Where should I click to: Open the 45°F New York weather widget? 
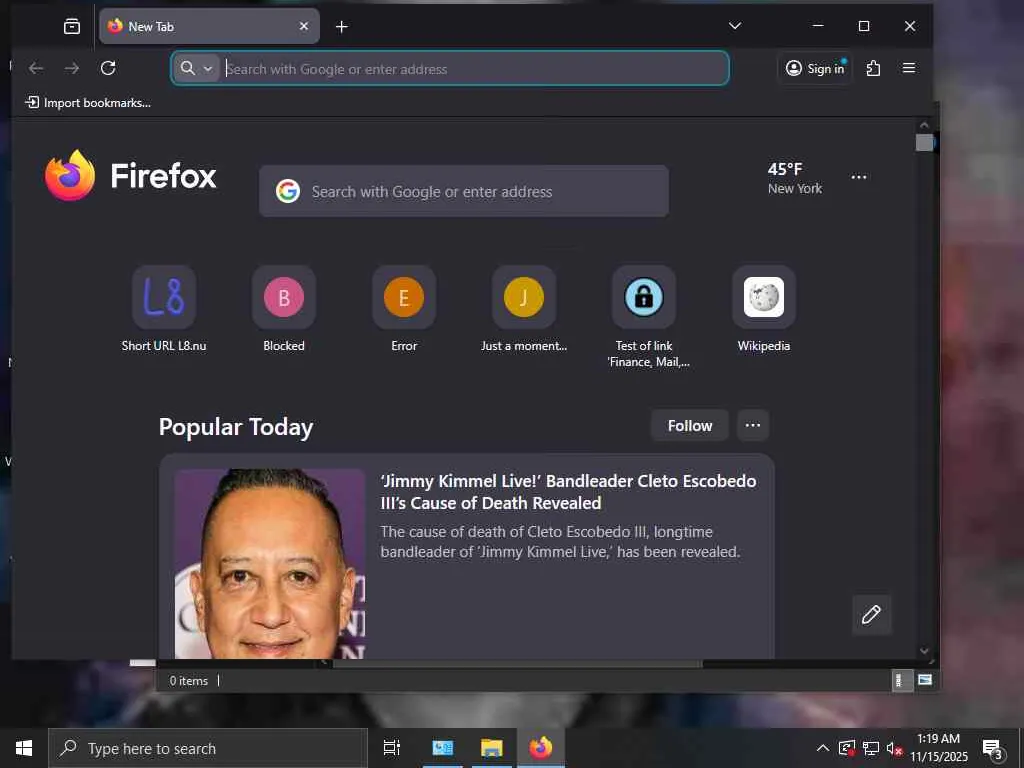click(794, 178)
